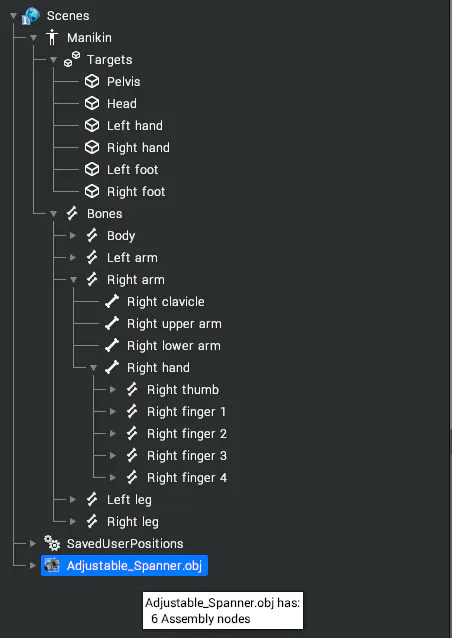Collapse the Targets group
Image resolution: width=452 pixels, height=638 pixels.
point(53,60)
